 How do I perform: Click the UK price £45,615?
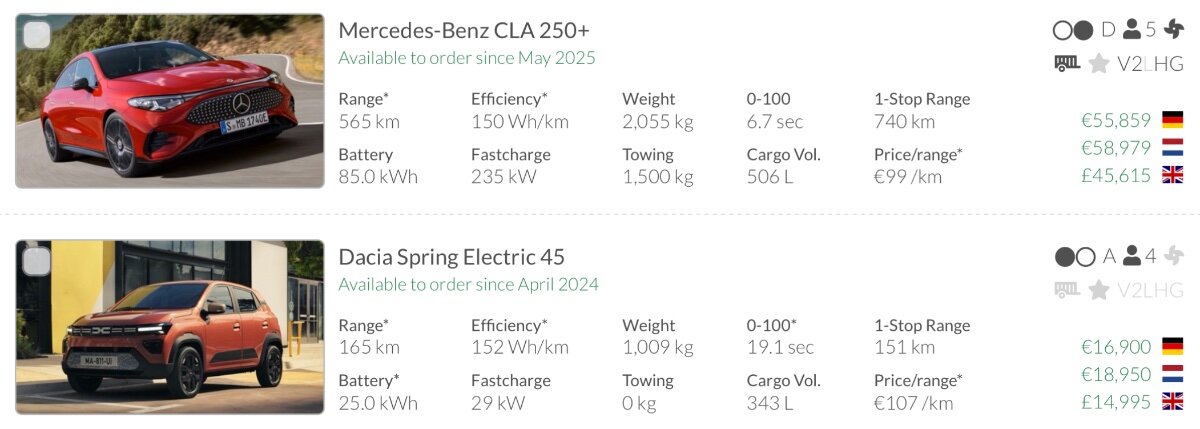pos(1116,175)
